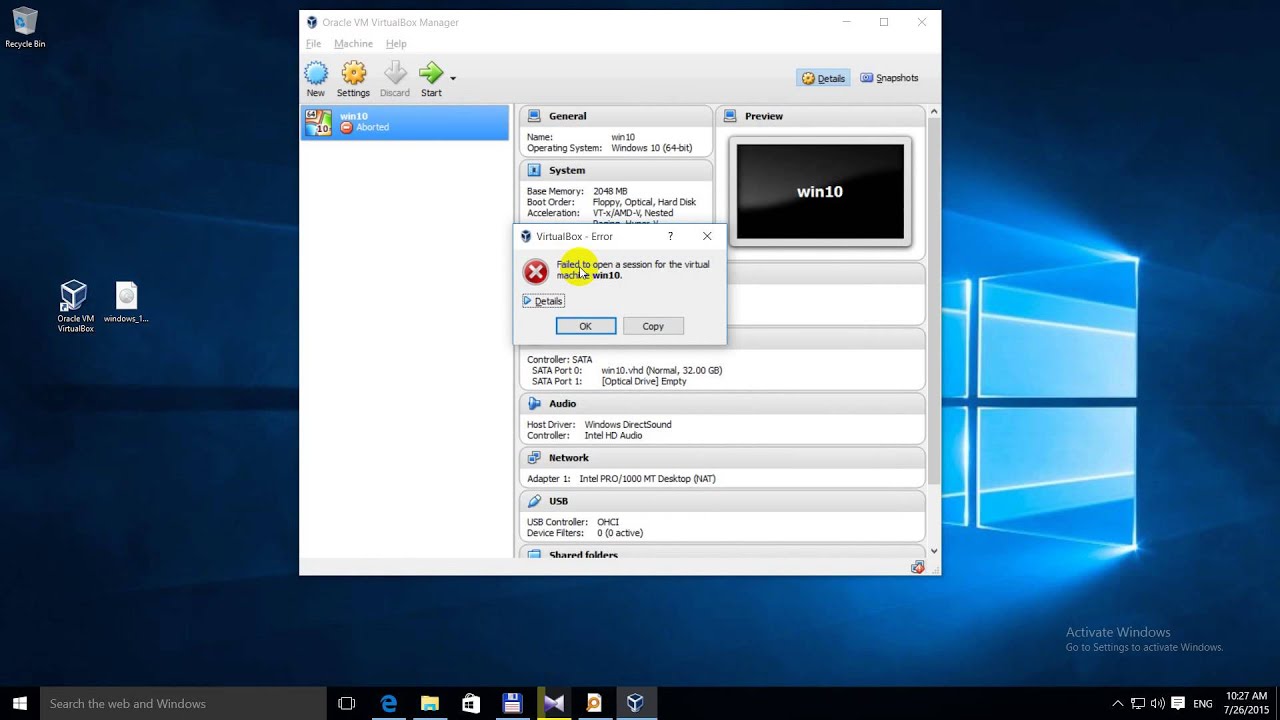Click the Windows 10 (64-bit) operating system text
Image resolution: width=1280 pixels, height=720 pixels.
[x=652, y=148]
